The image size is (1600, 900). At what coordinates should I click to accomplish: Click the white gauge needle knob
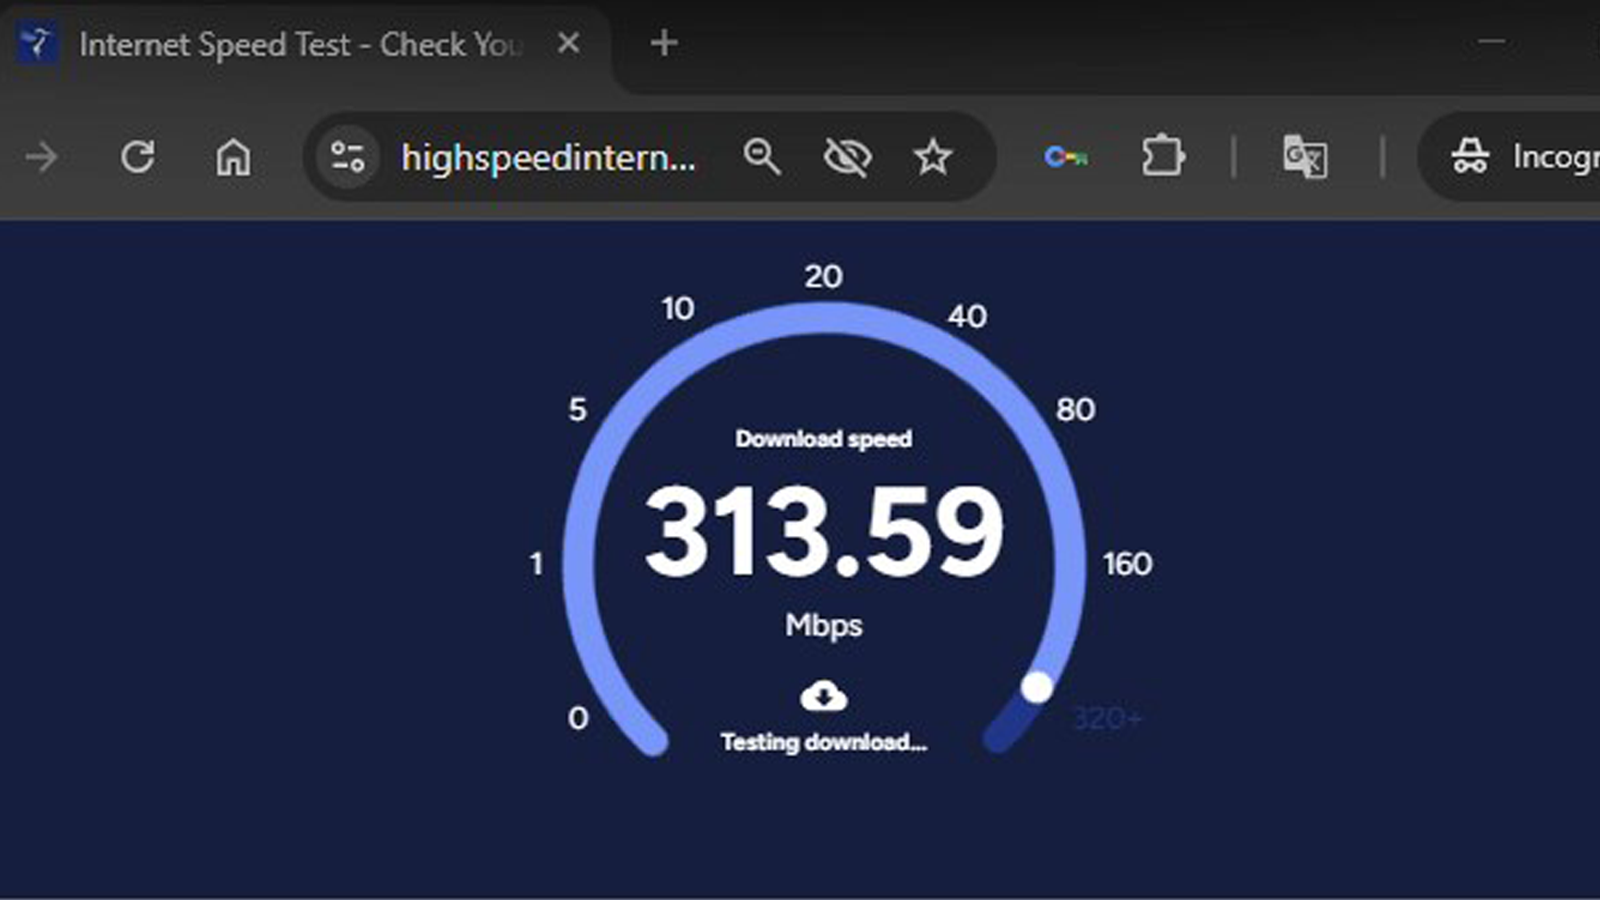point(1037,688)
